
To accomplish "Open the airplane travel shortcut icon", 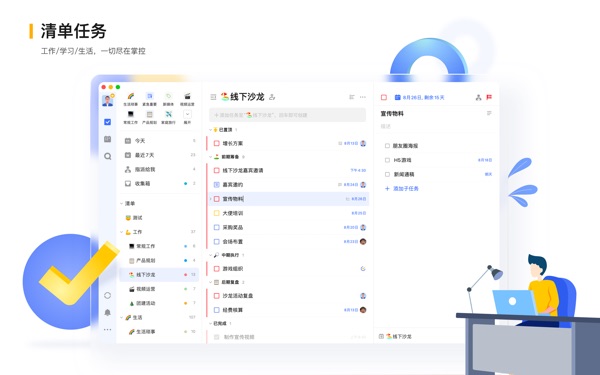I will [x=168, y=114].
